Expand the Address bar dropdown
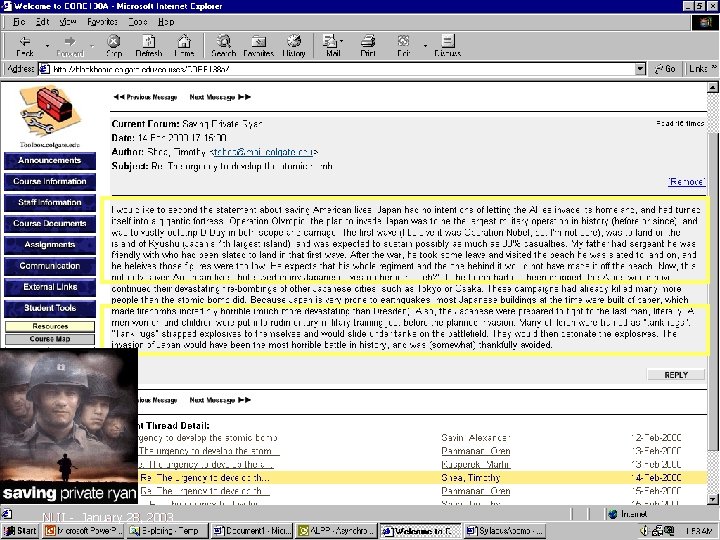 tap(641, 69)
